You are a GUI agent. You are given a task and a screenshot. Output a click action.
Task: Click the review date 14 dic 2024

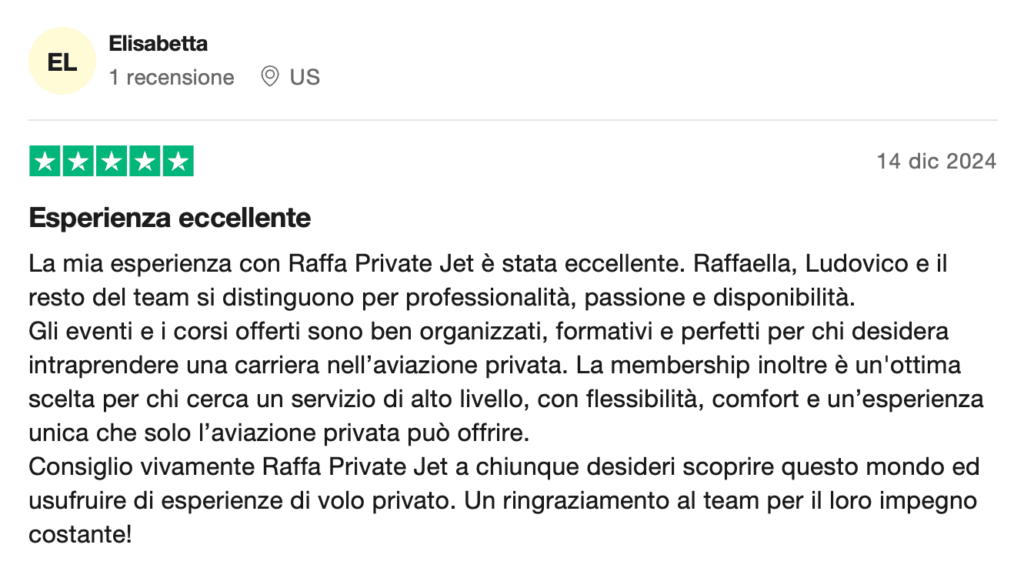(x=936, y=161)
